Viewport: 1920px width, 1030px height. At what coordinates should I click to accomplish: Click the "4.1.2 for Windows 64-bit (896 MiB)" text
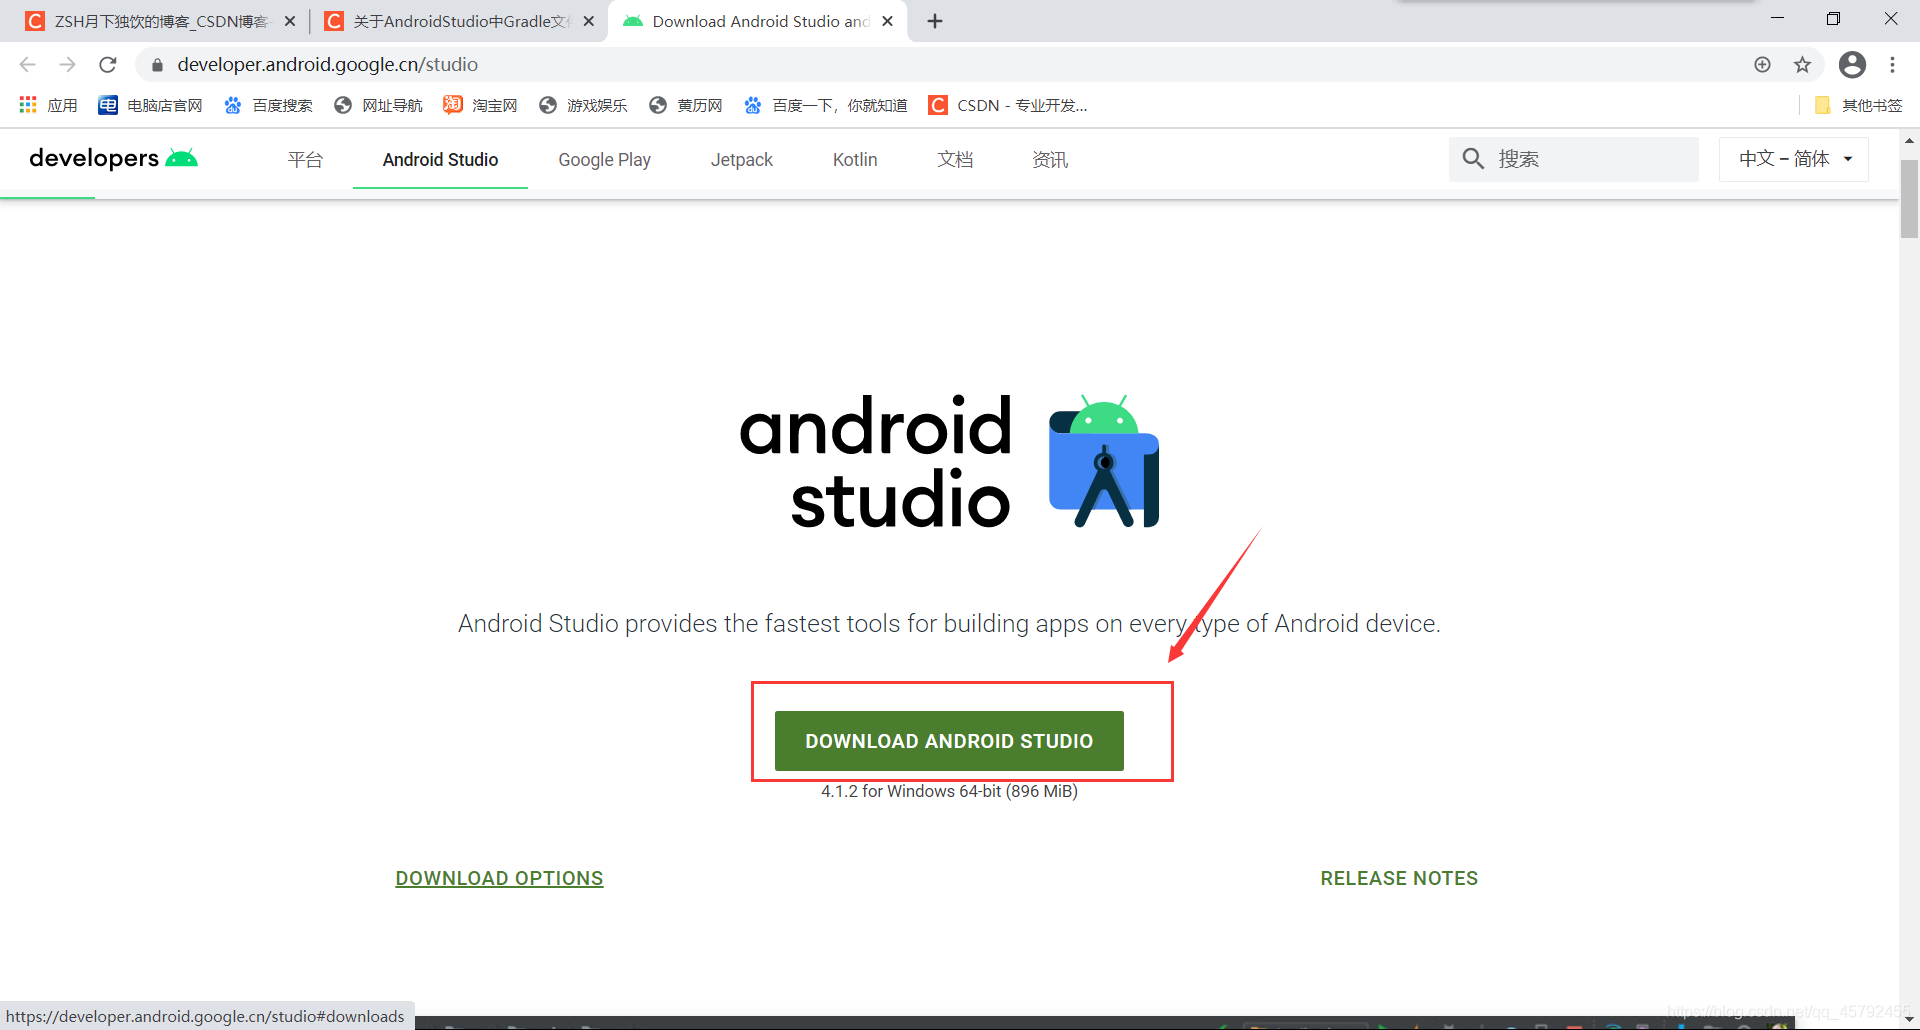tap(949, 791)
